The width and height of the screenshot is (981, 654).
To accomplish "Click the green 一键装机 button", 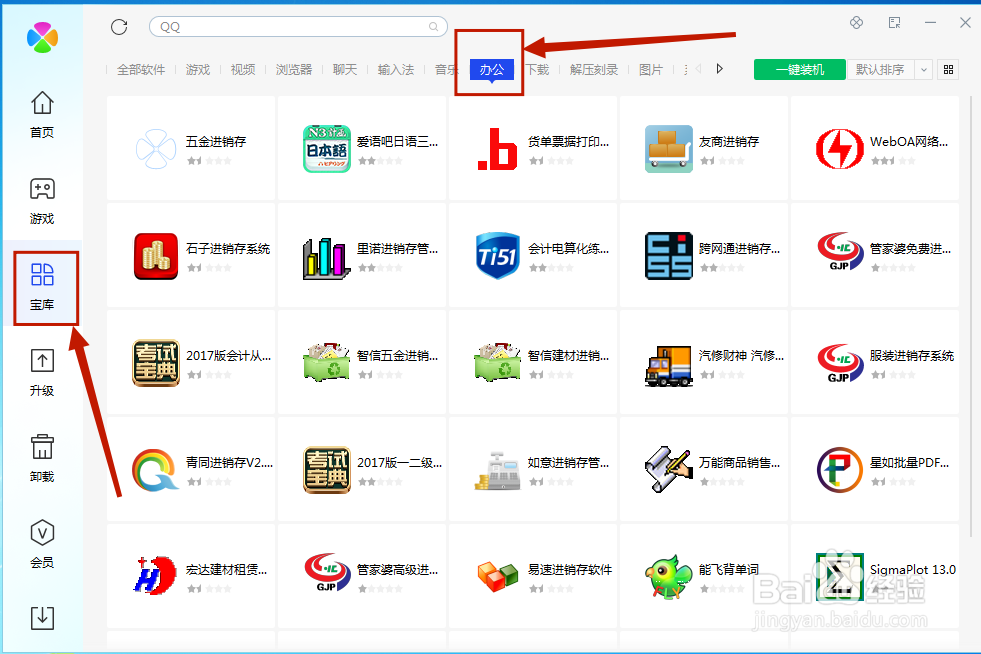I will coord(800,69).
